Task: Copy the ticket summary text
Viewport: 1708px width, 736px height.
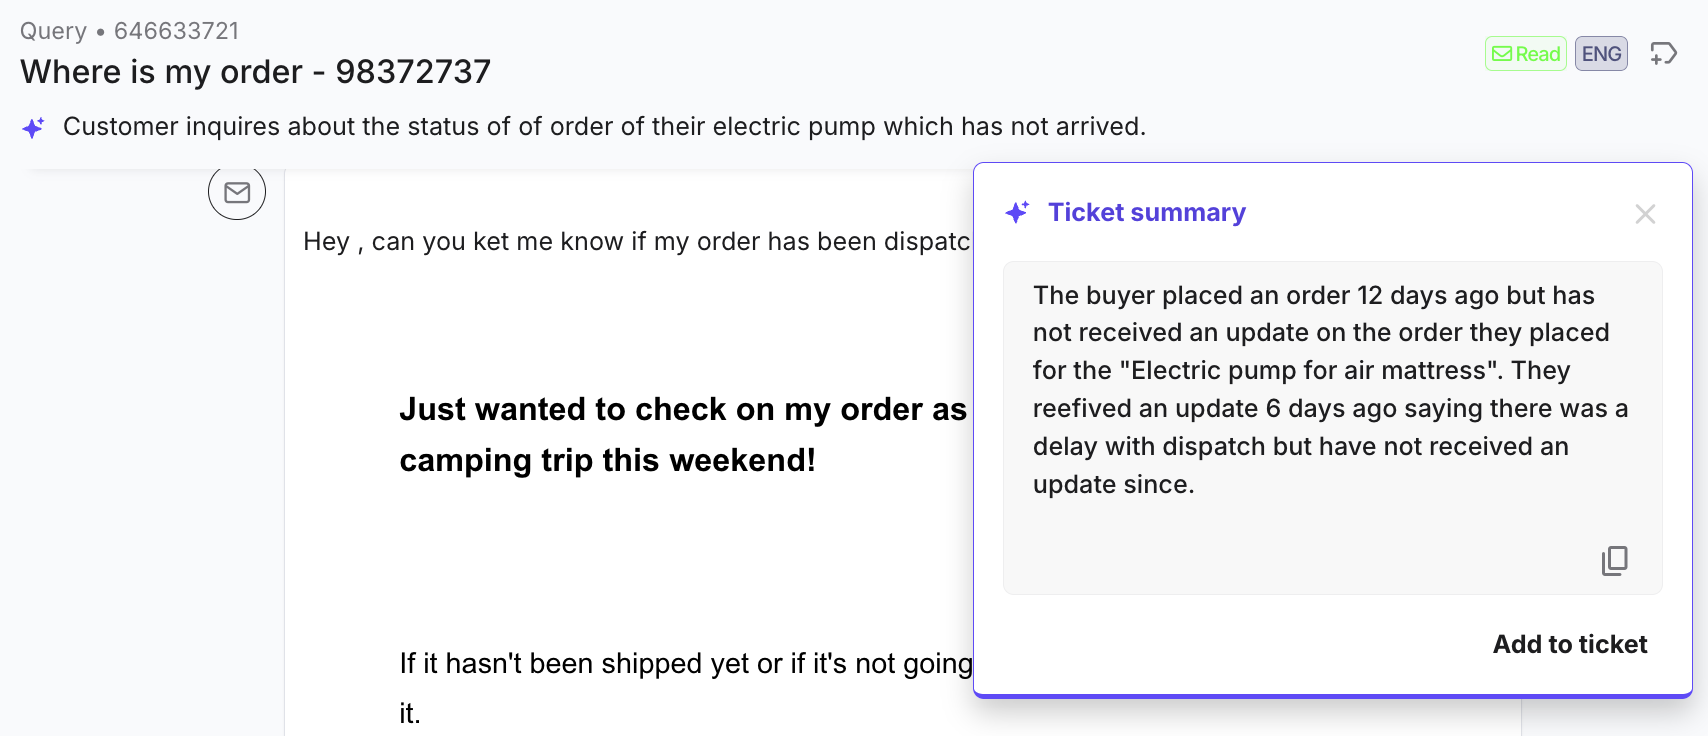Action: pos(1614,561)
